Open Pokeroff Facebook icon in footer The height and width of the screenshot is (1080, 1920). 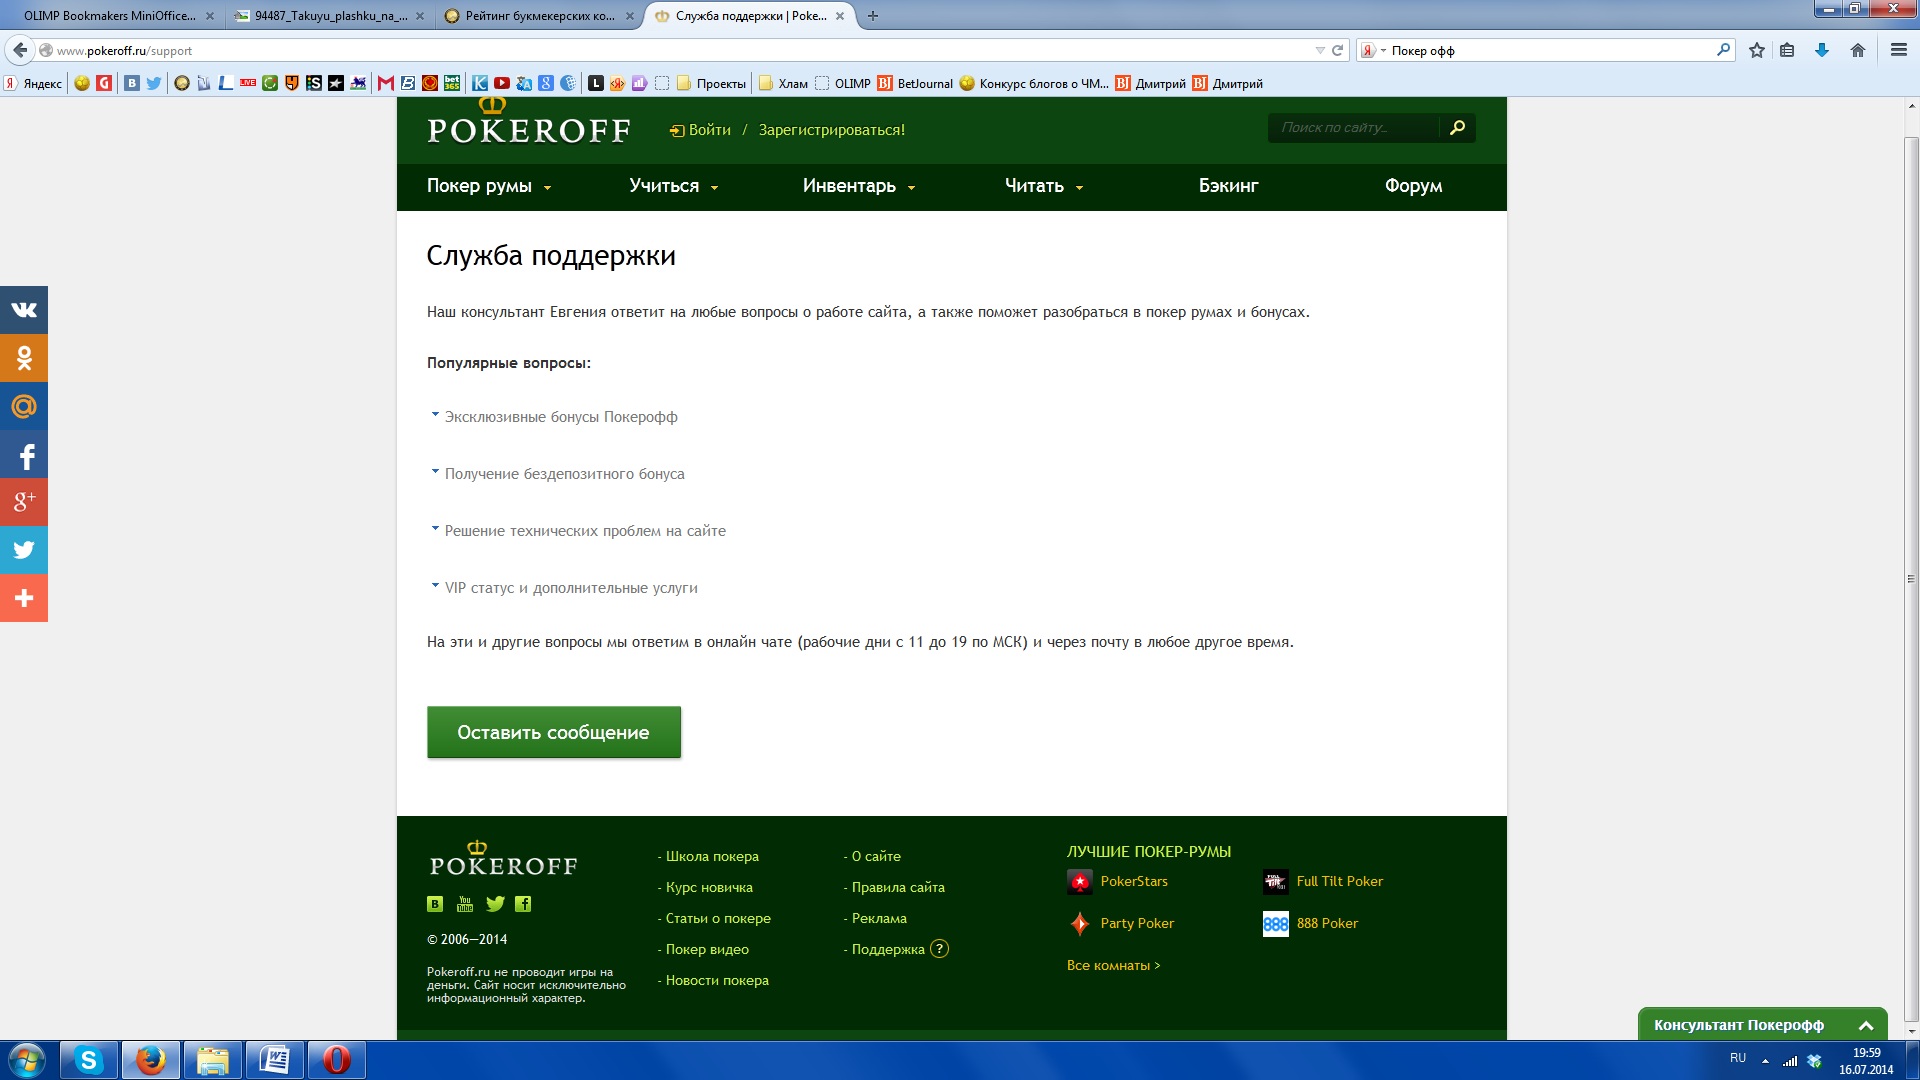click(x=523, y=904)
